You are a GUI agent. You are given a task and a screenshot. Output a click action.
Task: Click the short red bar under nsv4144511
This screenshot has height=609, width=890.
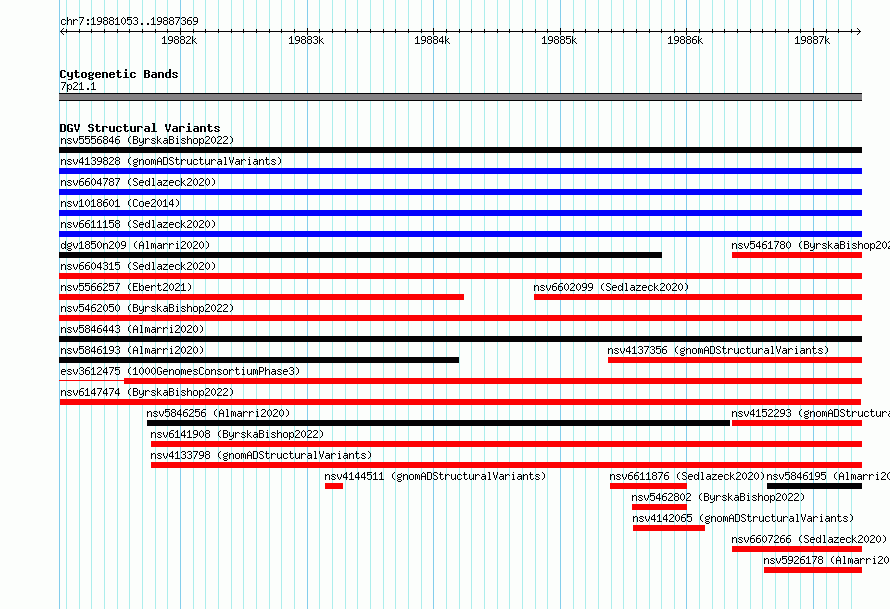[x=334, y=486]
